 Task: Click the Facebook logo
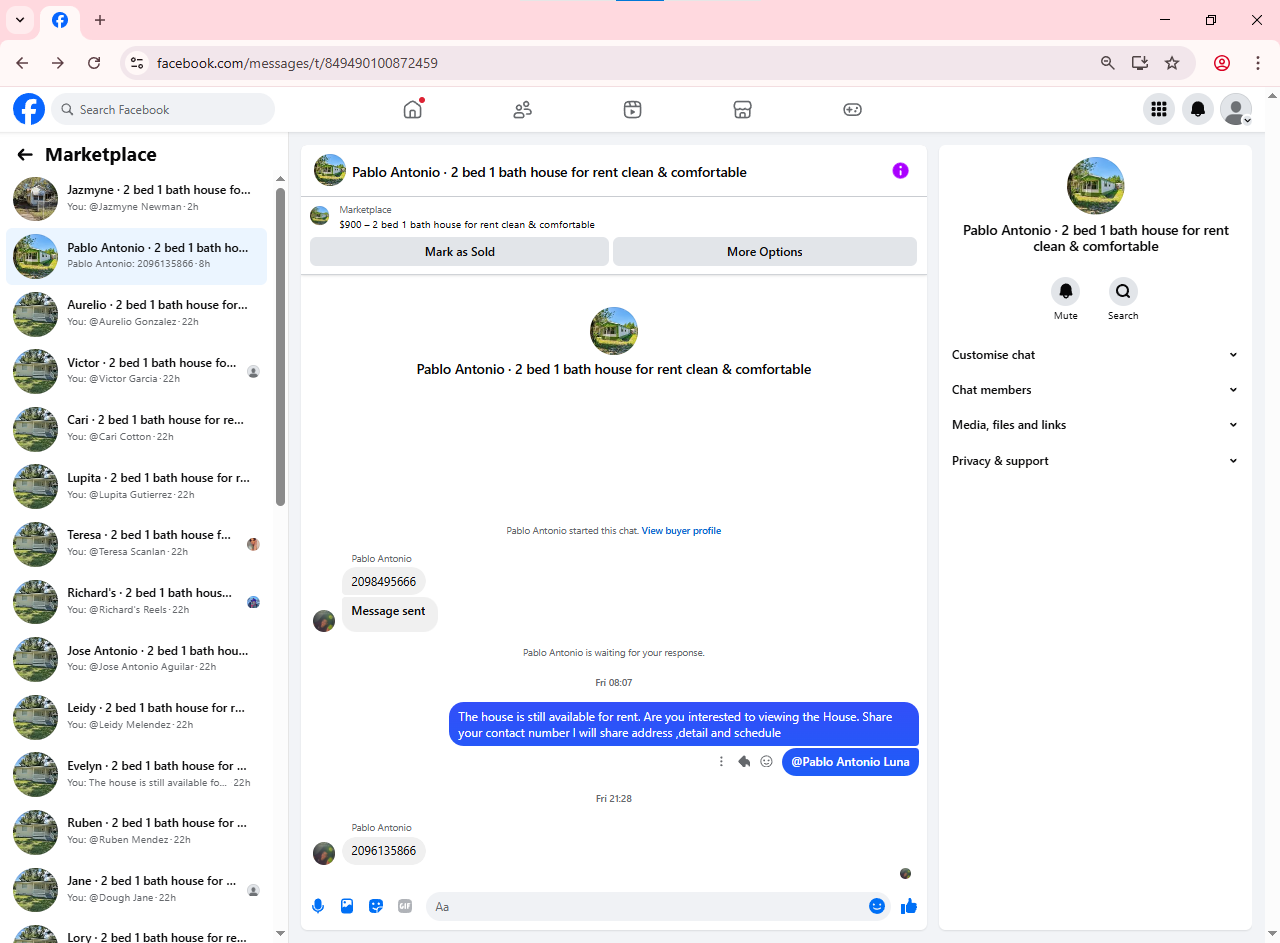(29, 109)
